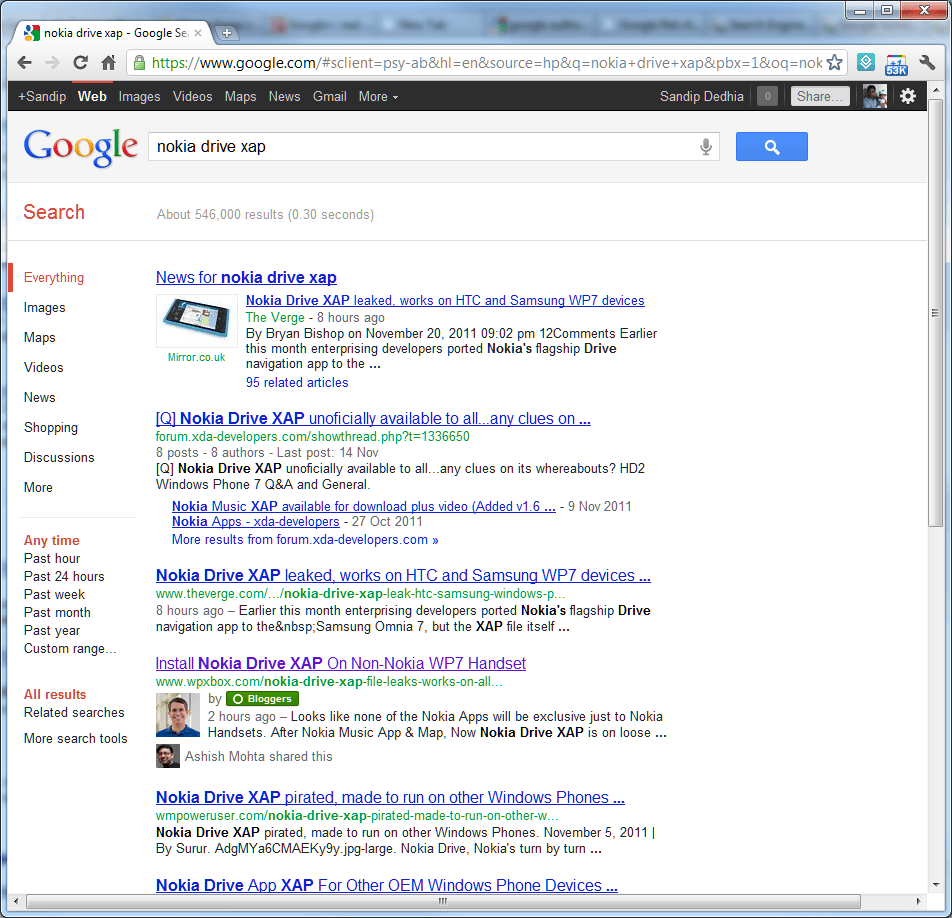Limit results to Past 24 hours

click(64, 576)
